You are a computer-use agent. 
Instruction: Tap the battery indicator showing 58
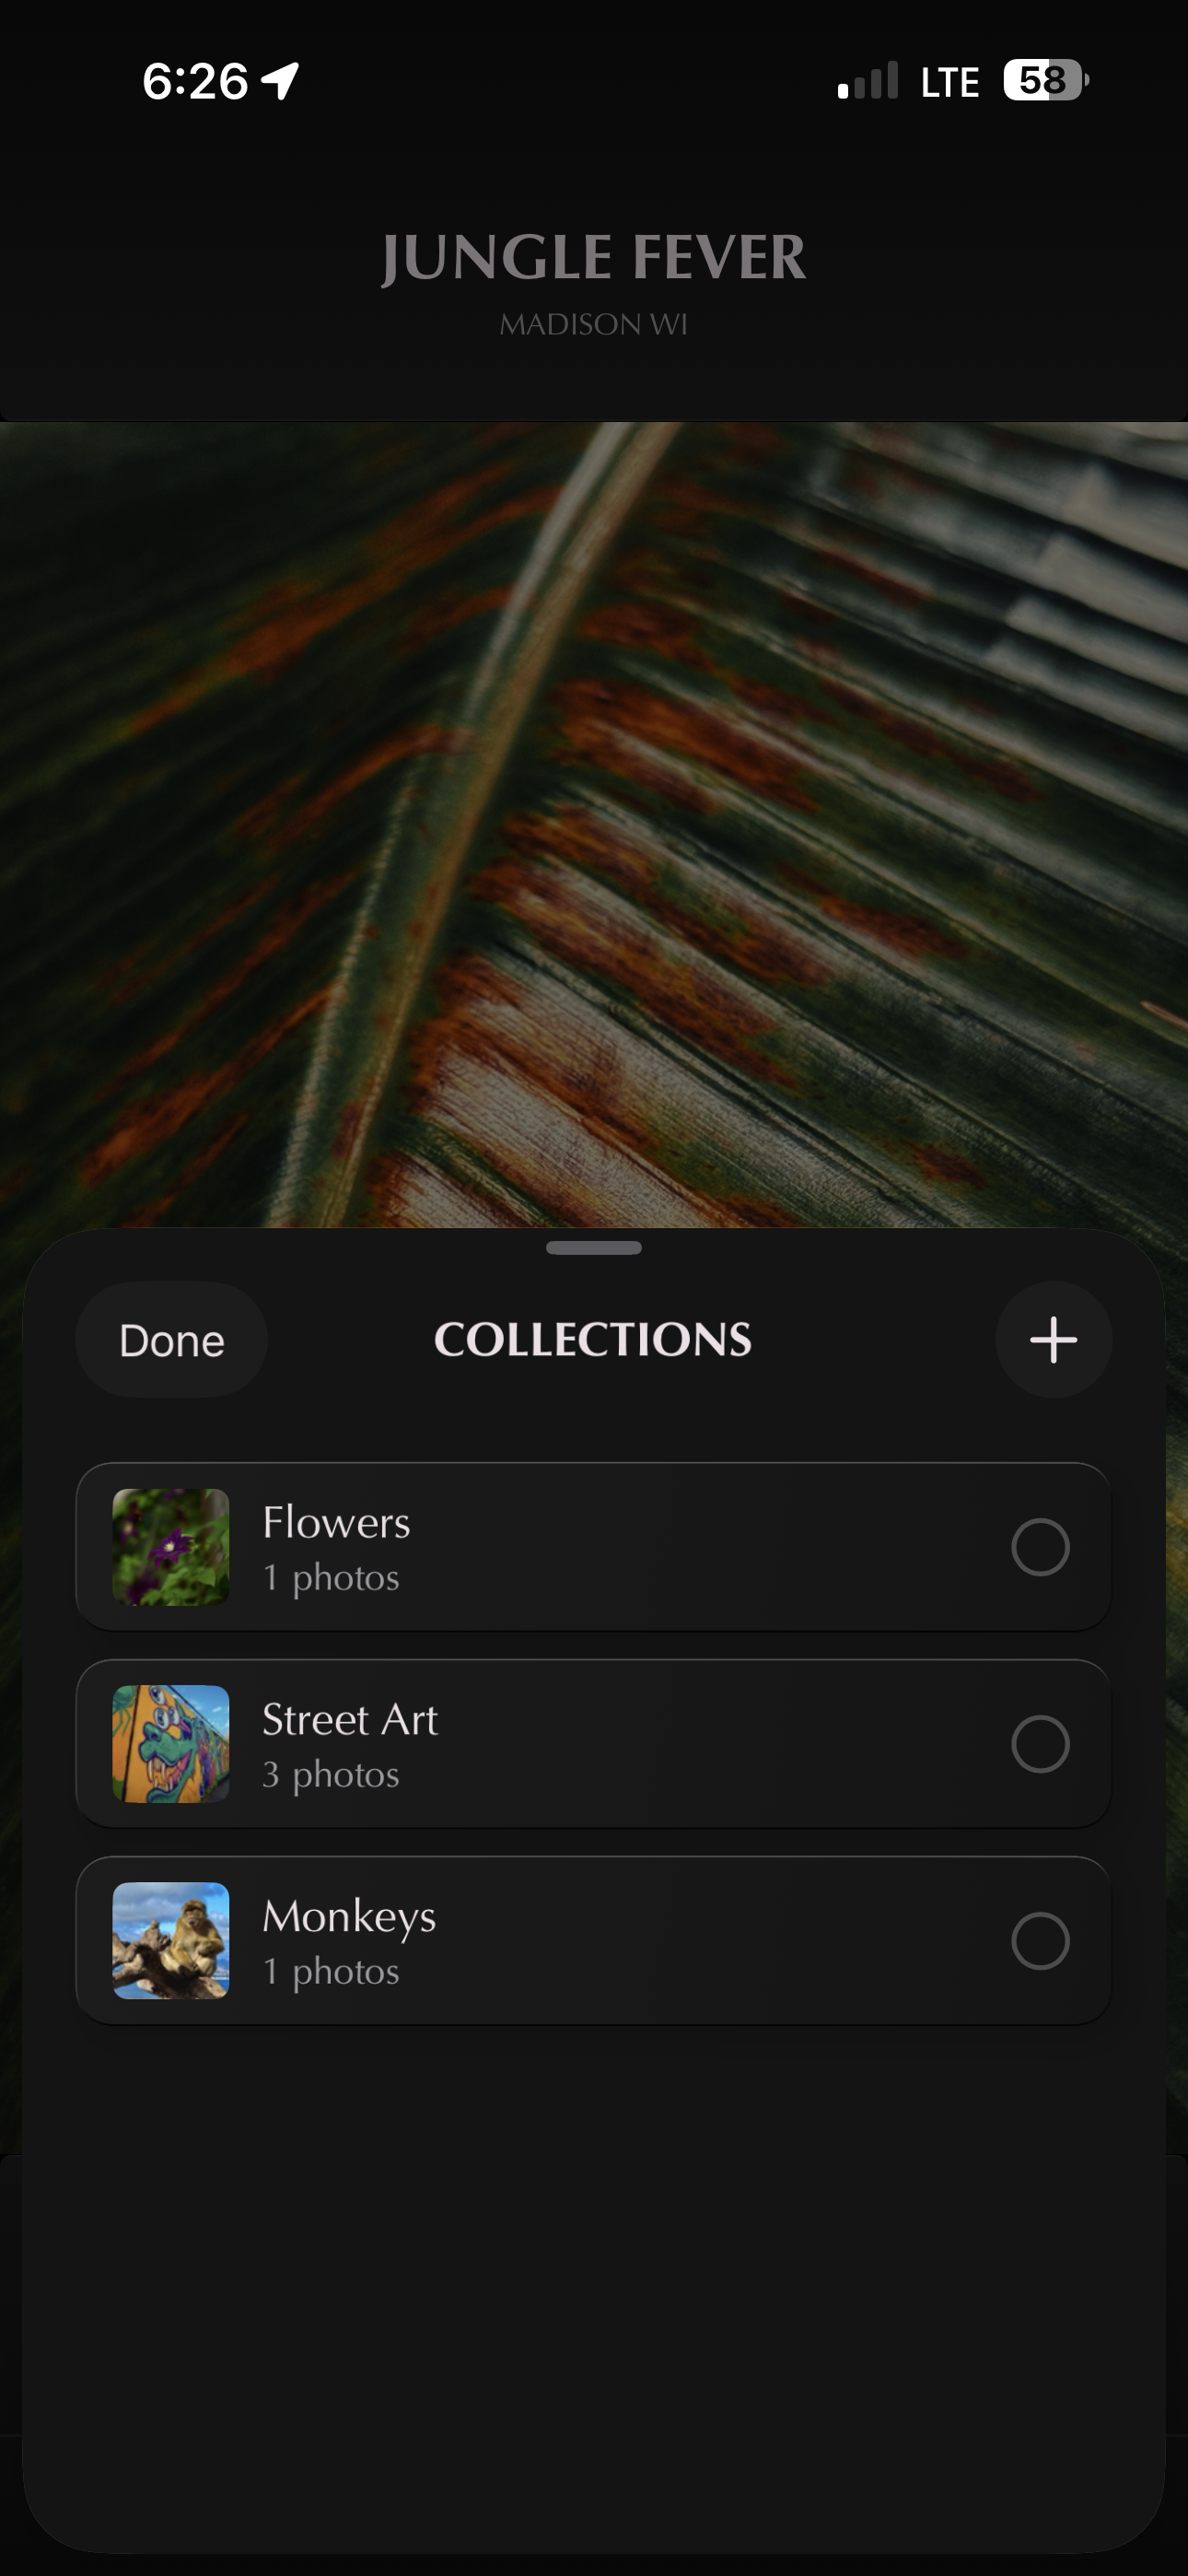1045,80
